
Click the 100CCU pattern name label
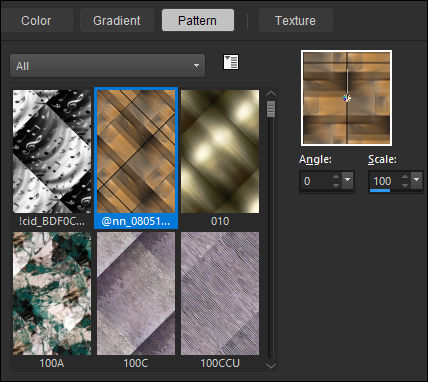[220, 363]
